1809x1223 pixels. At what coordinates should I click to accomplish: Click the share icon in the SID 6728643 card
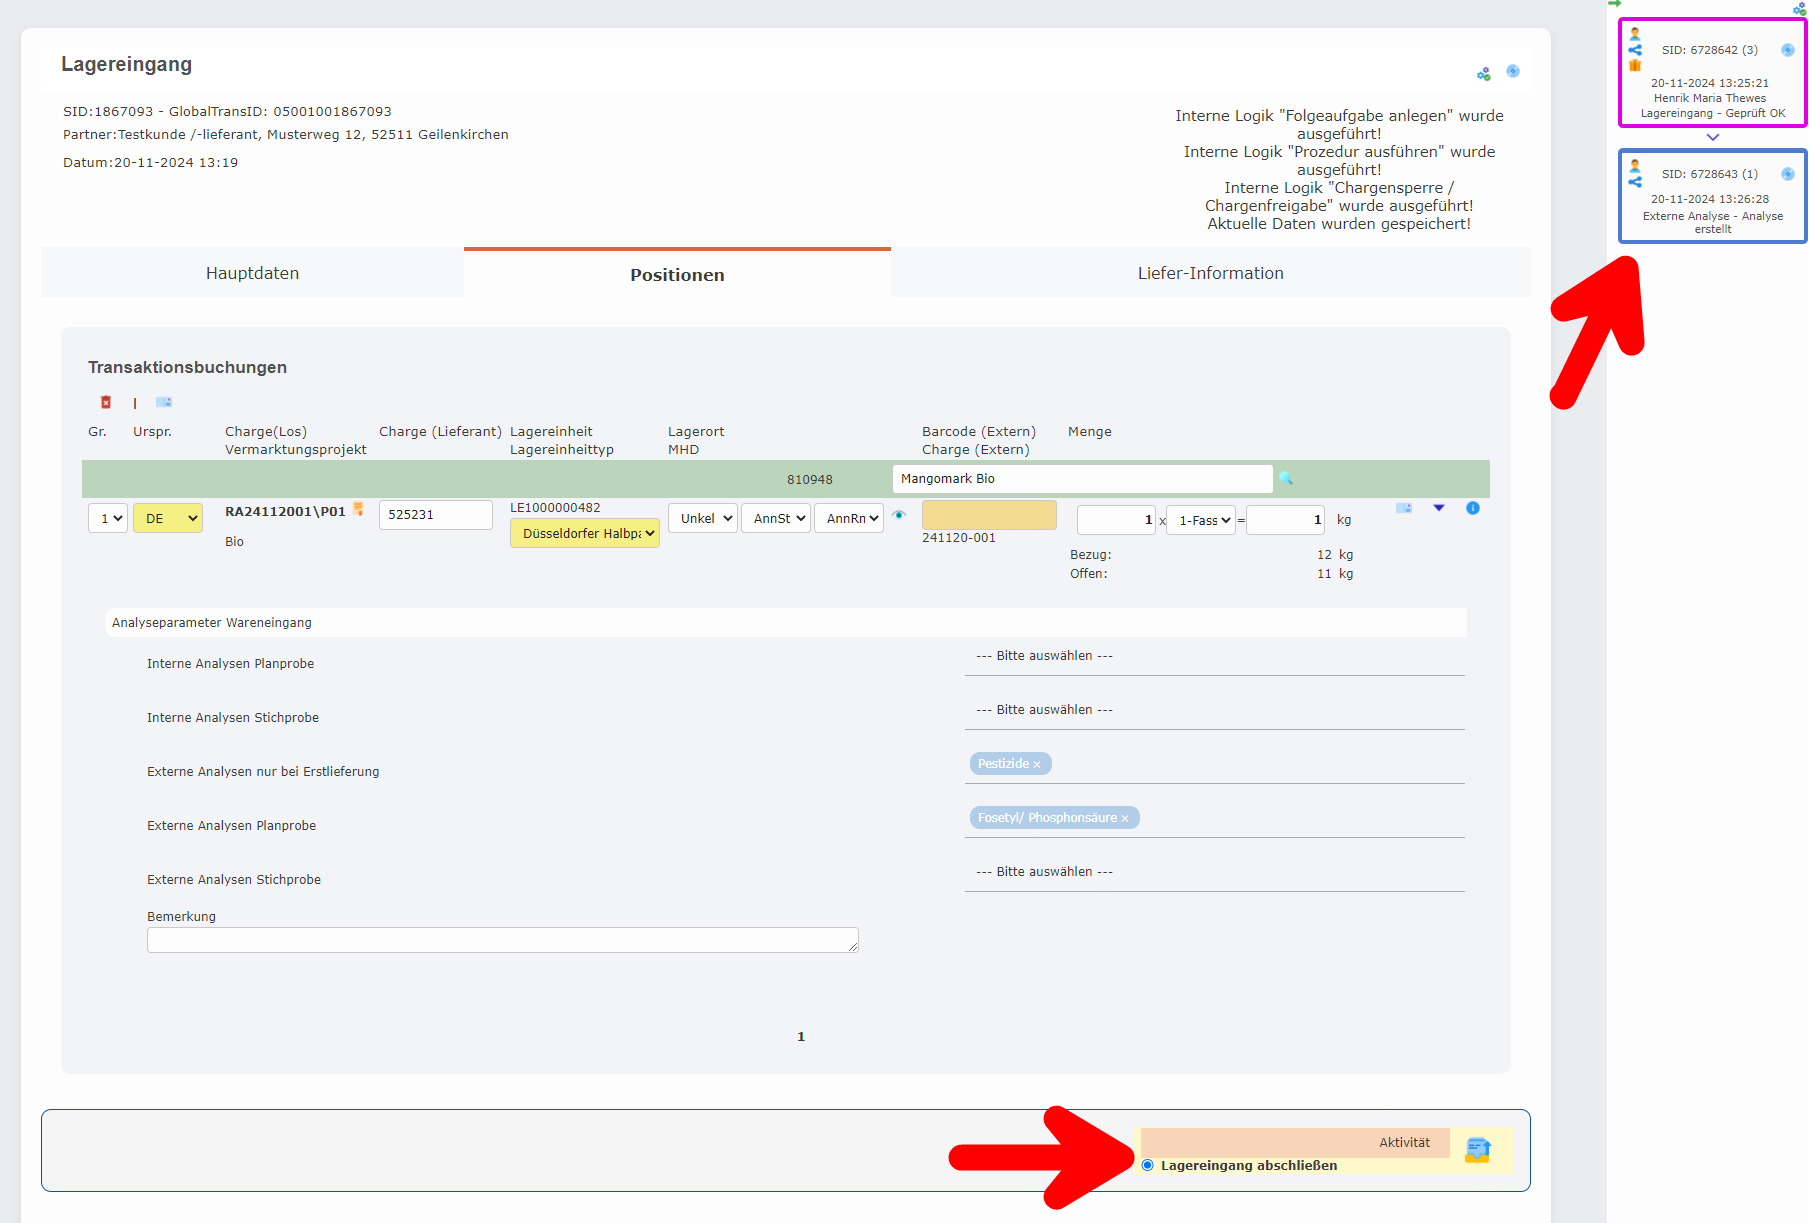(1635, 182)
